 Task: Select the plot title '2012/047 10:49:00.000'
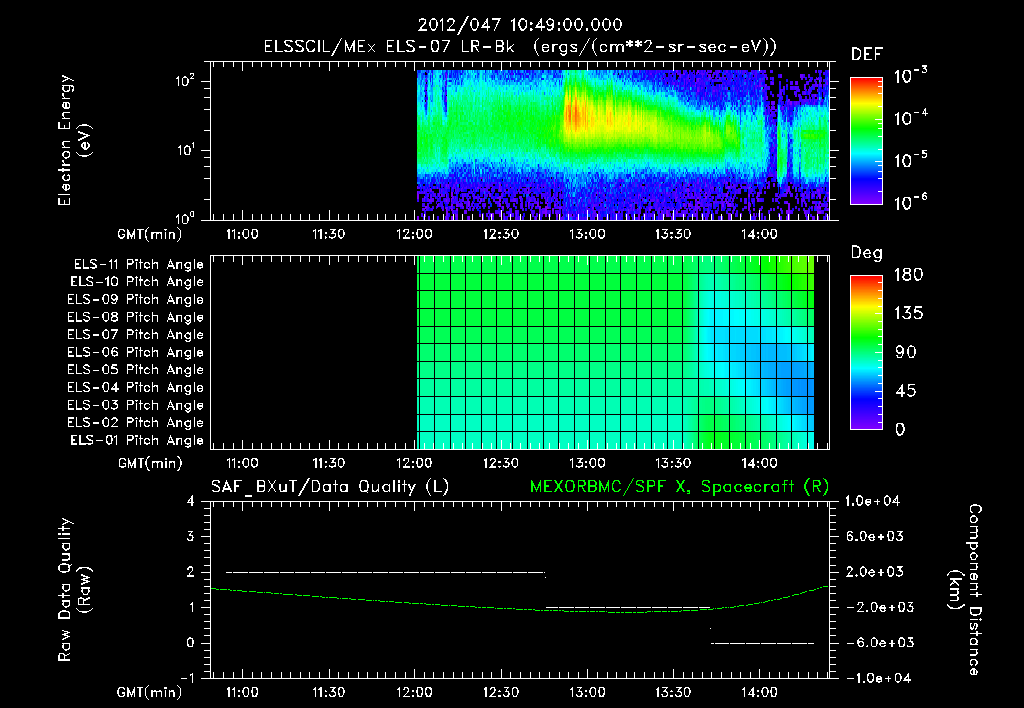click(520, 25)
